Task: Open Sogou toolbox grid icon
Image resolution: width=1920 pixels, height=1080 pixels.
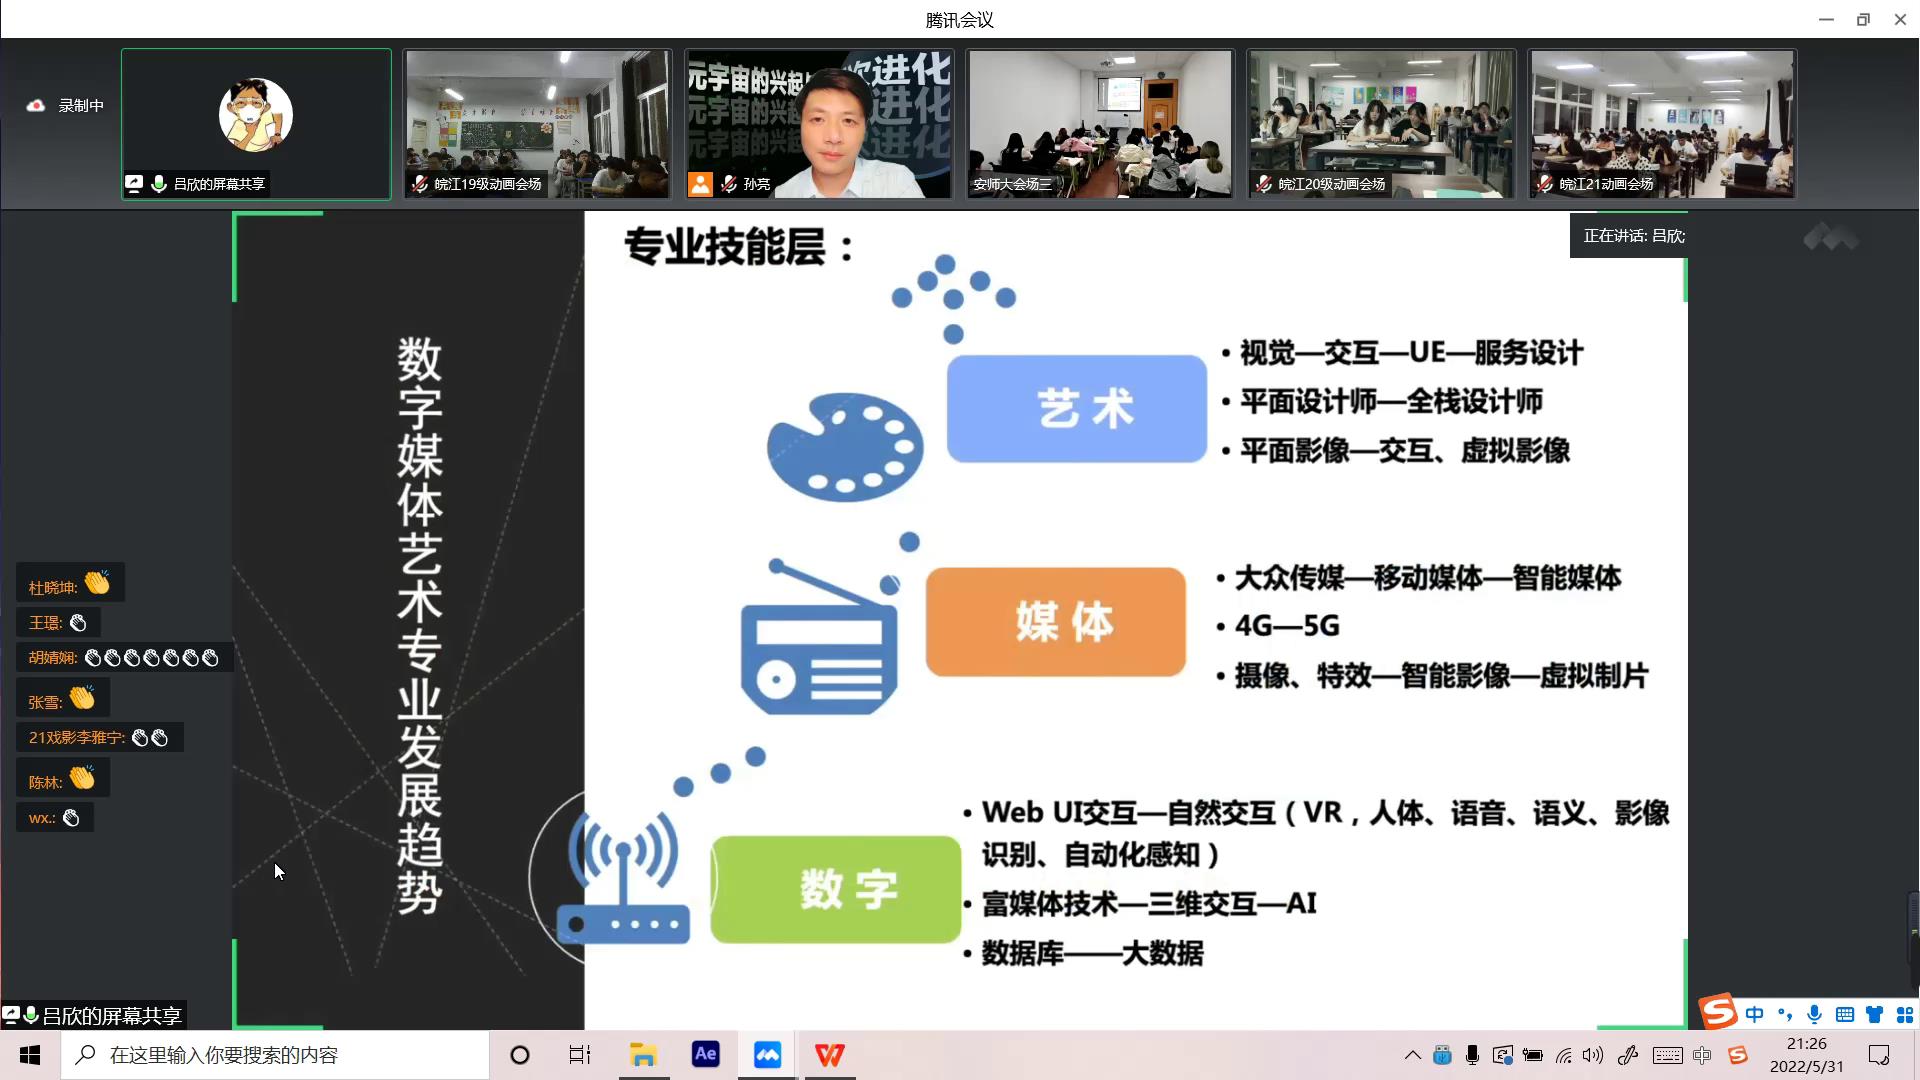Action: [x=1904, y=1015]
